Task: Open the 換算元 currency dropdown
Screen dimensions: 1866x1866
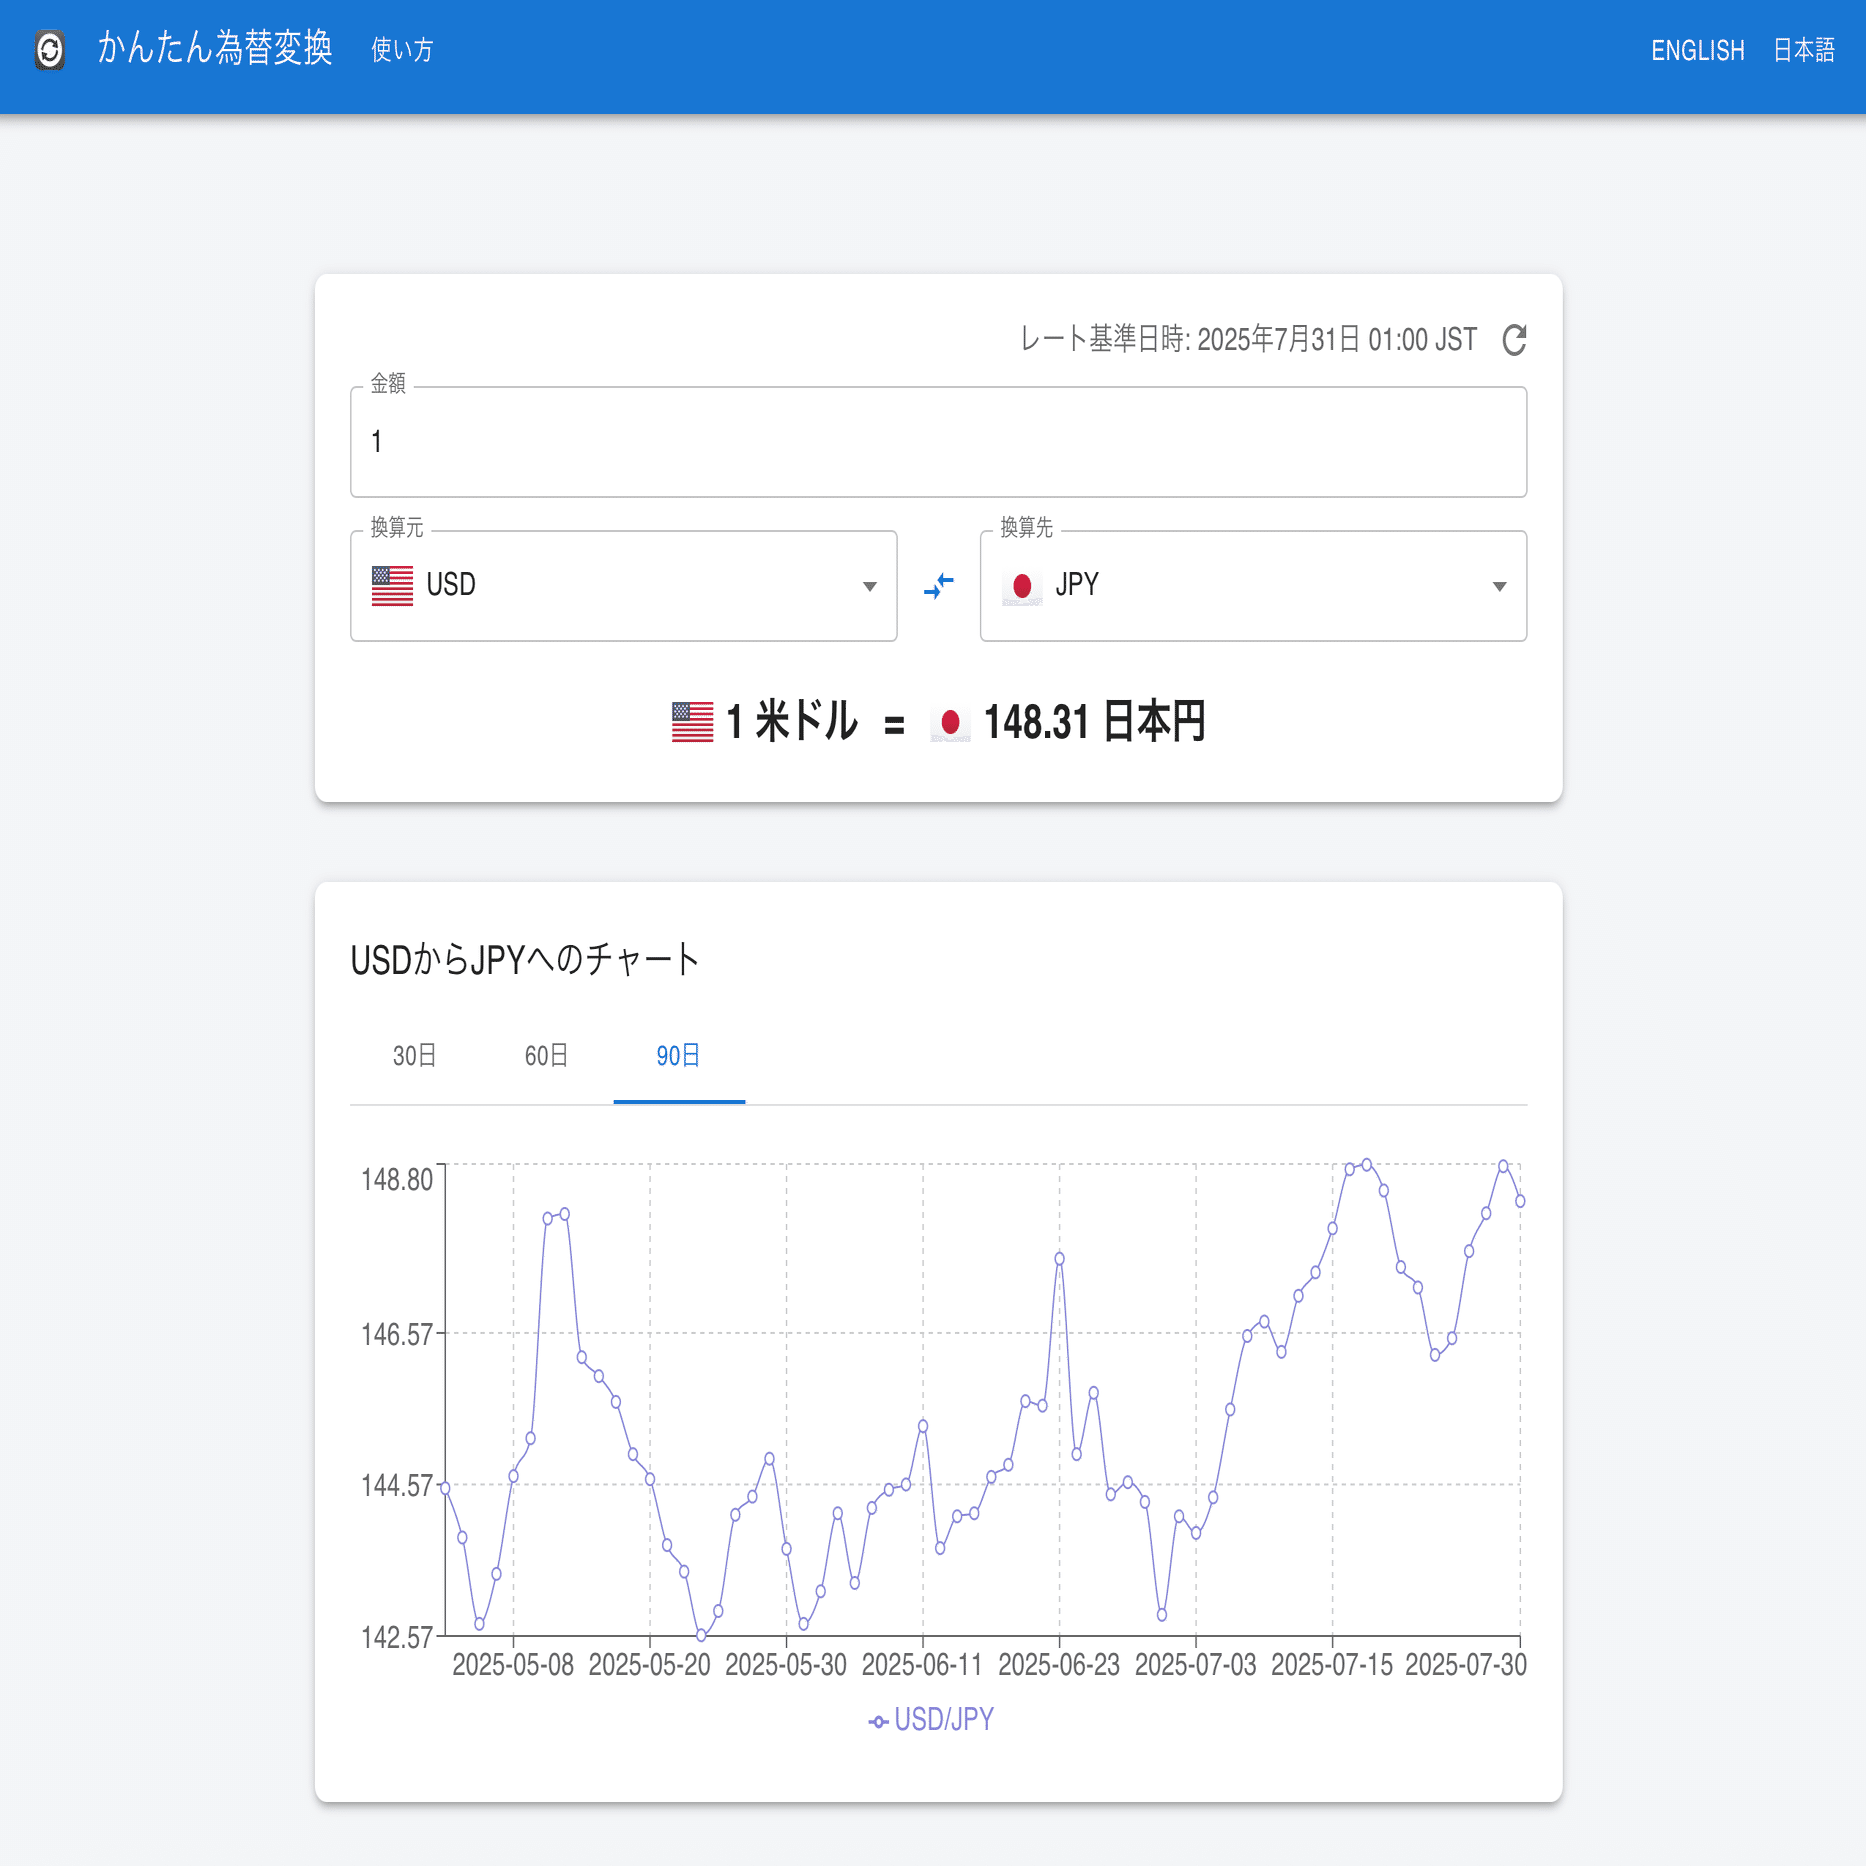Action: 868,586
